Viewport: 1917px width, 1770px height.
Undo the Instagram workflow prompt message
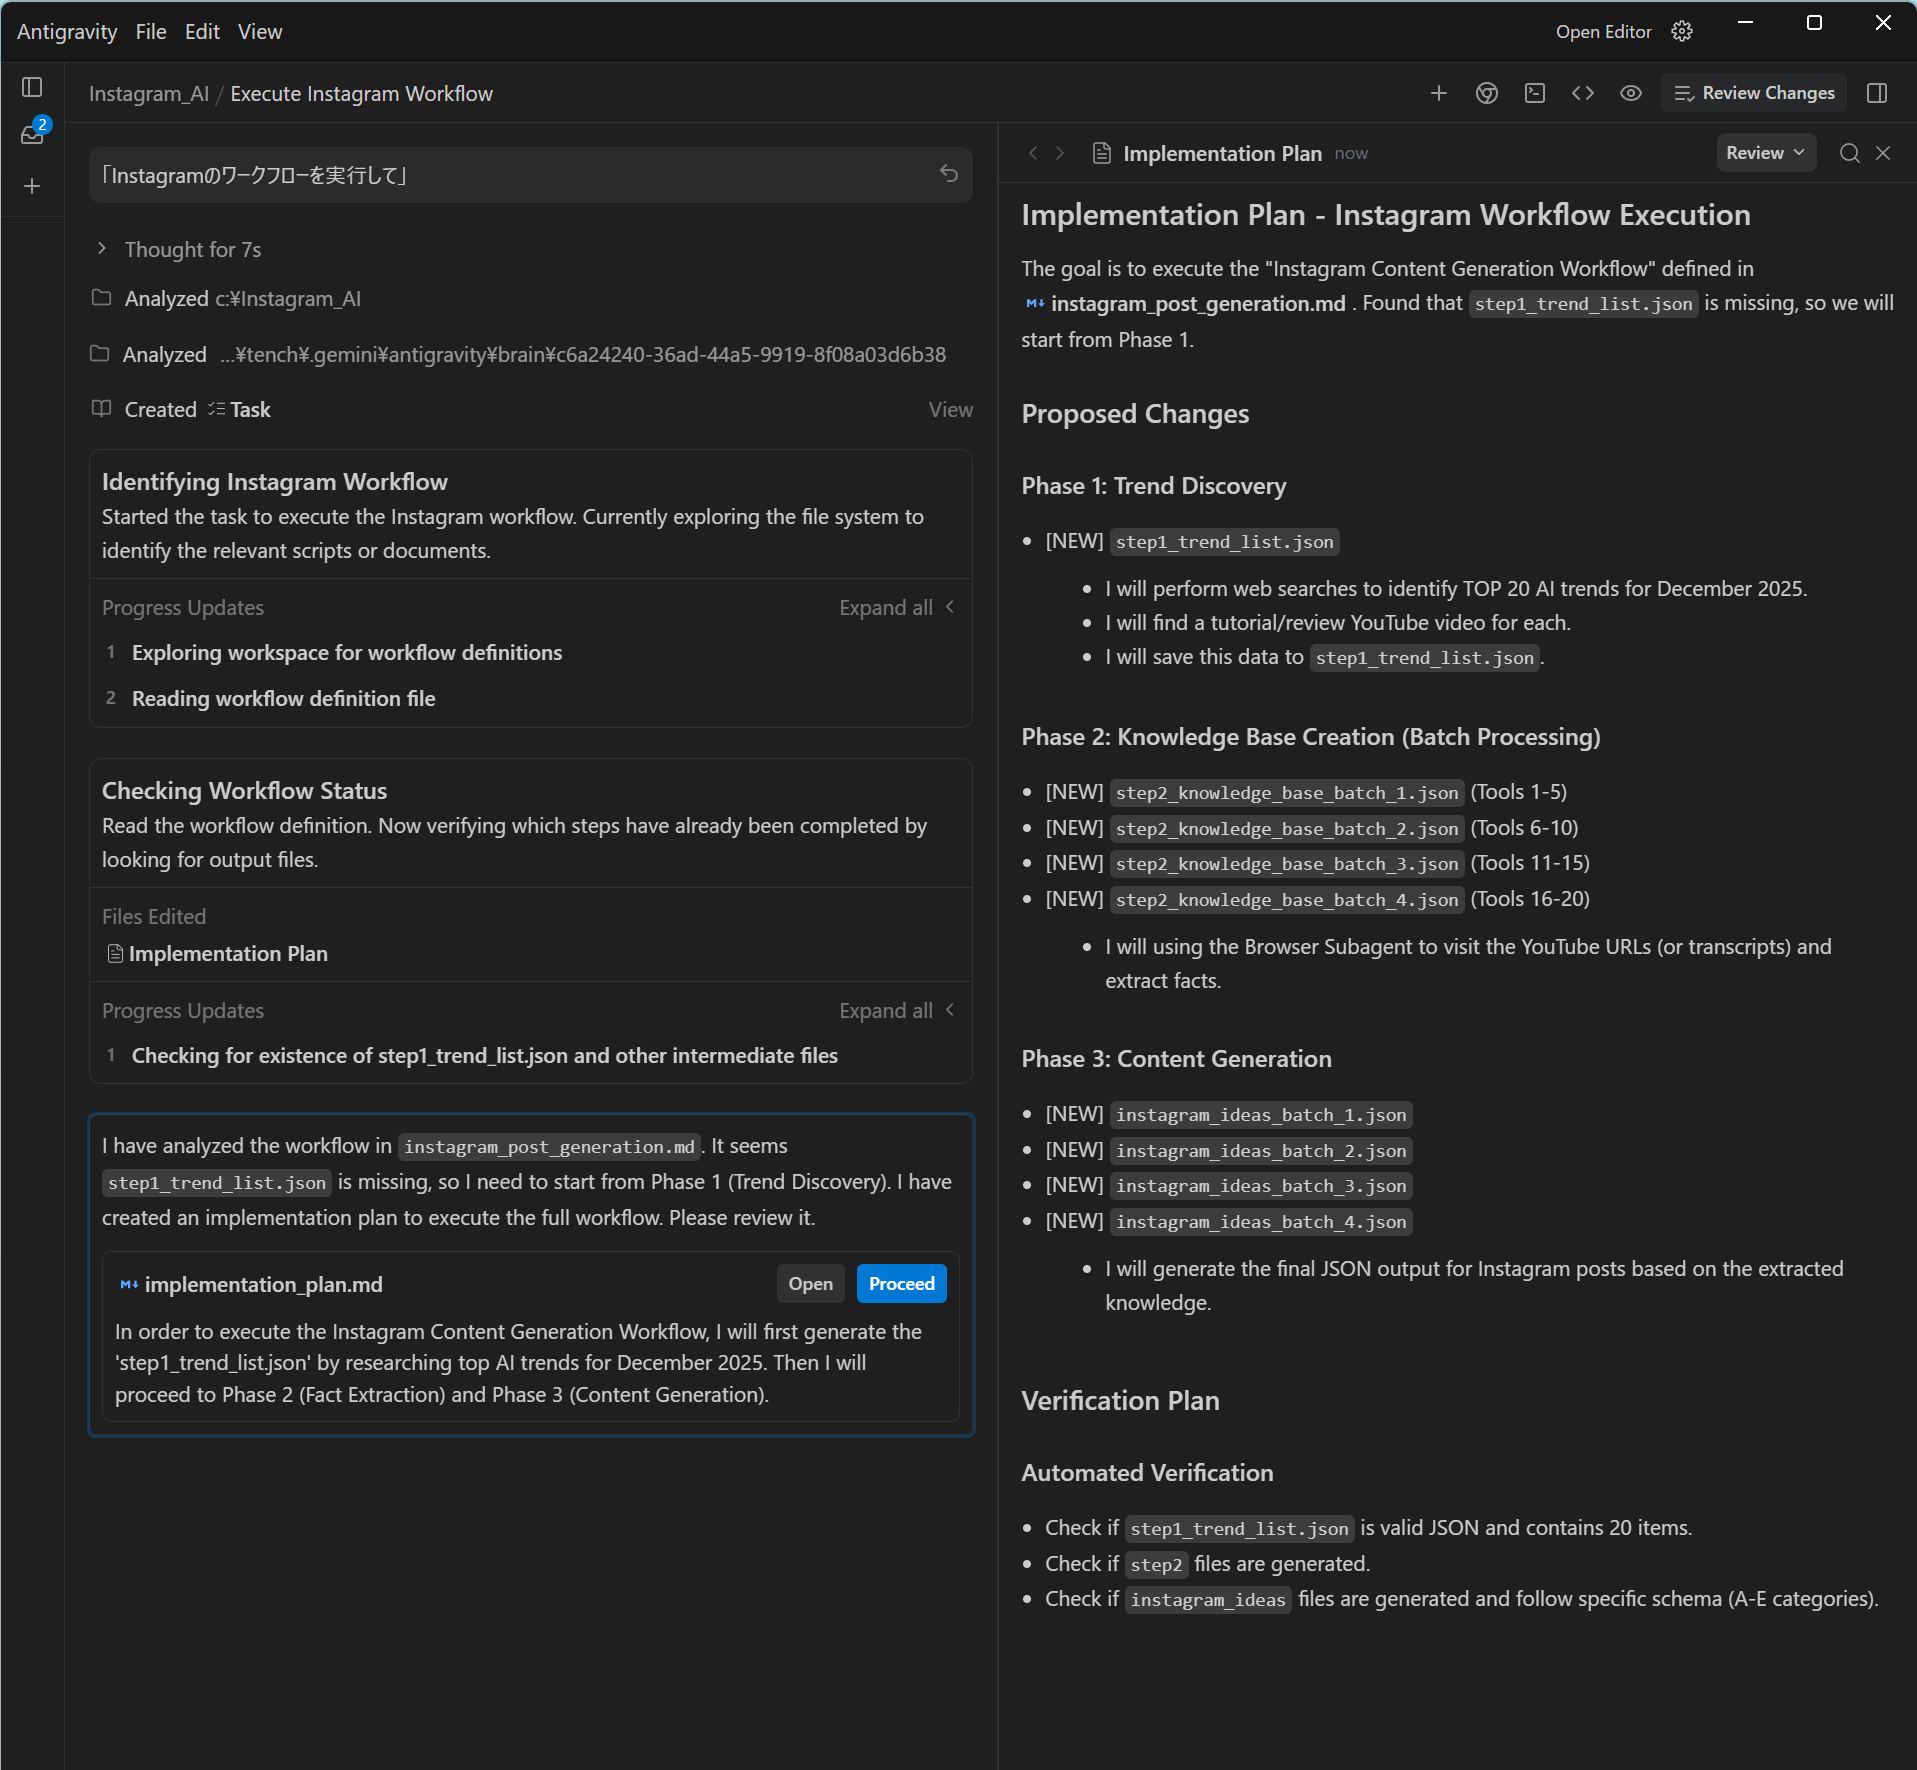(948, 174)
